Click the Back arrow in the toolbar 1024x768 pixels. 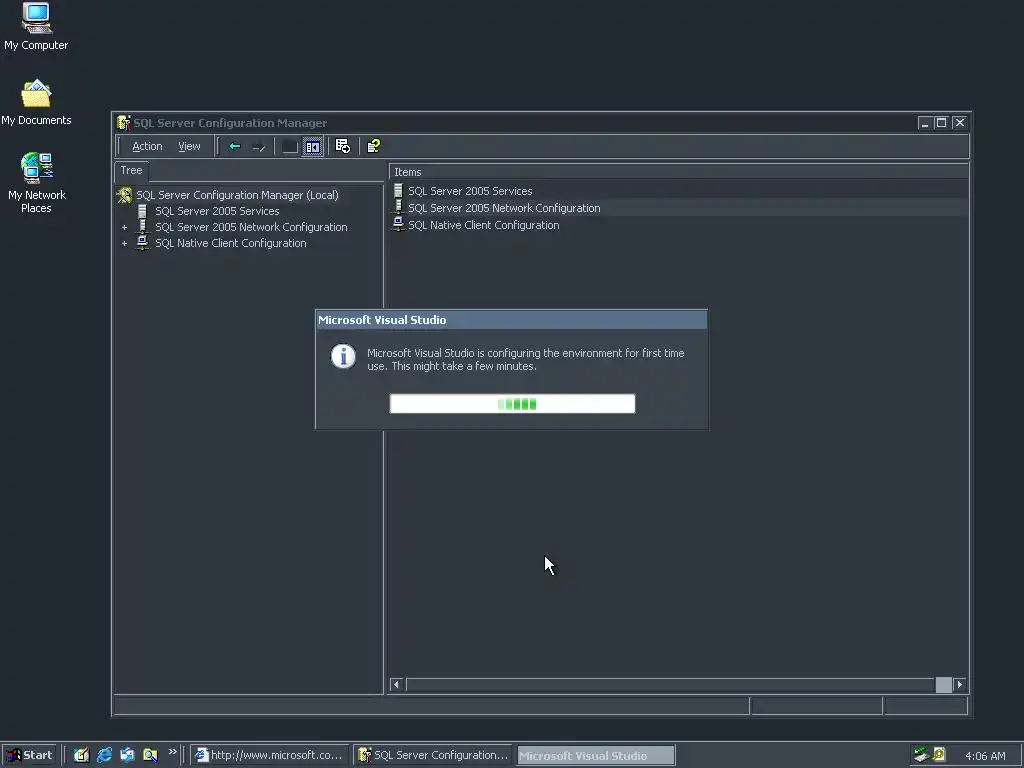coord(235,146)
